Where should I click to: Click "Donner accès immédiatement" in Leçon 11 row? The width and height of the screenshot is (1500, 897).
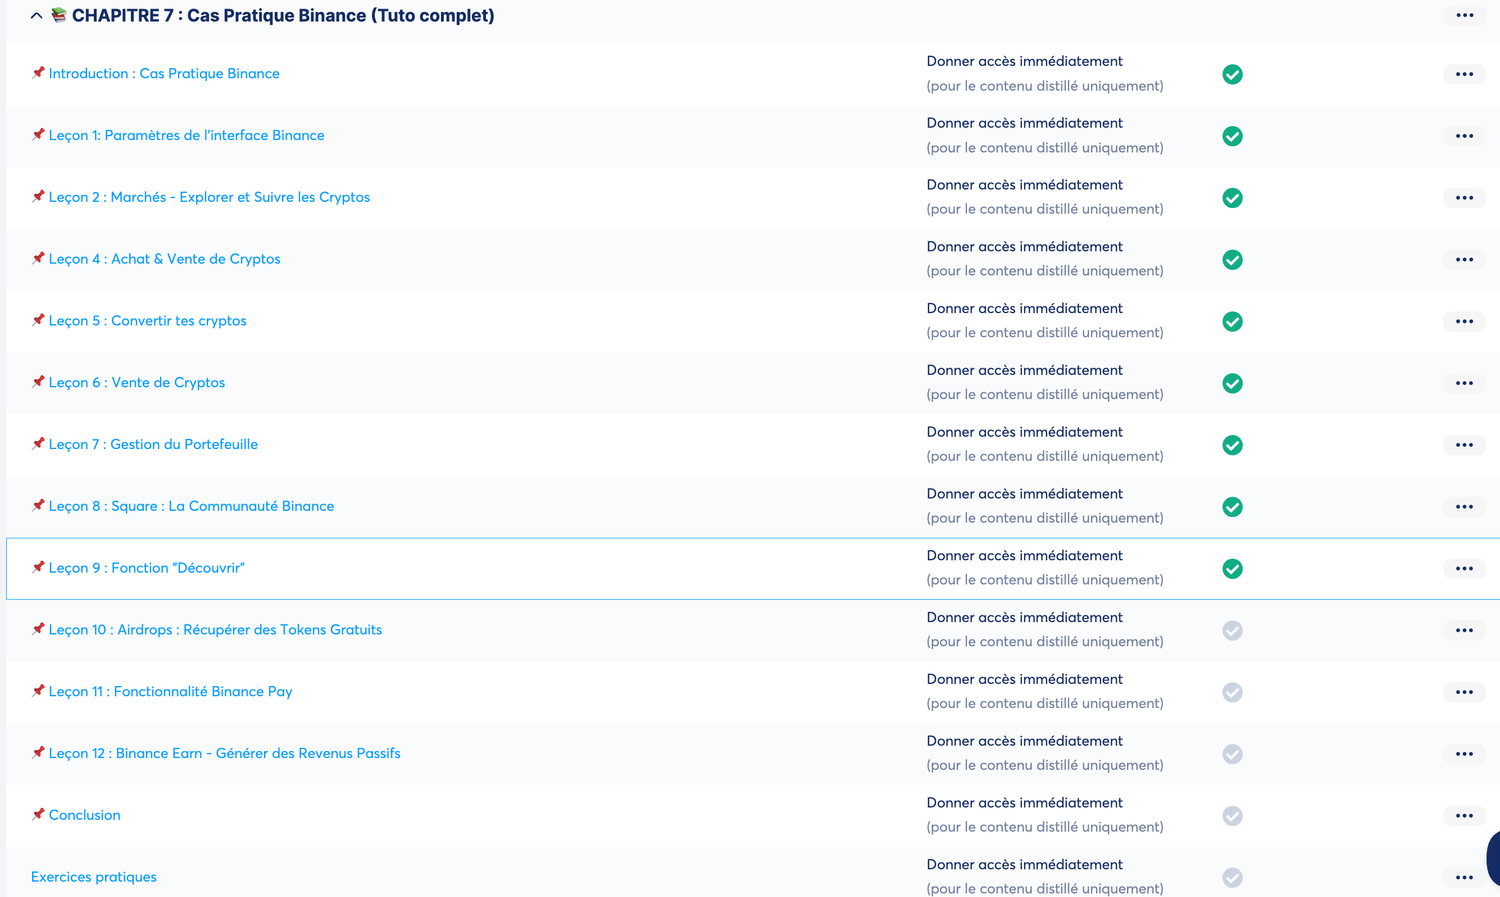click(1025, 680)
